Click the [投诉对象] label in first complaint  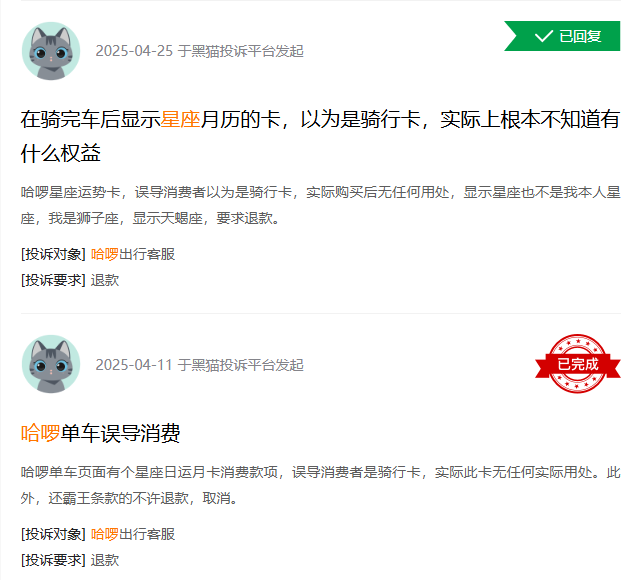tap(53, 254)
